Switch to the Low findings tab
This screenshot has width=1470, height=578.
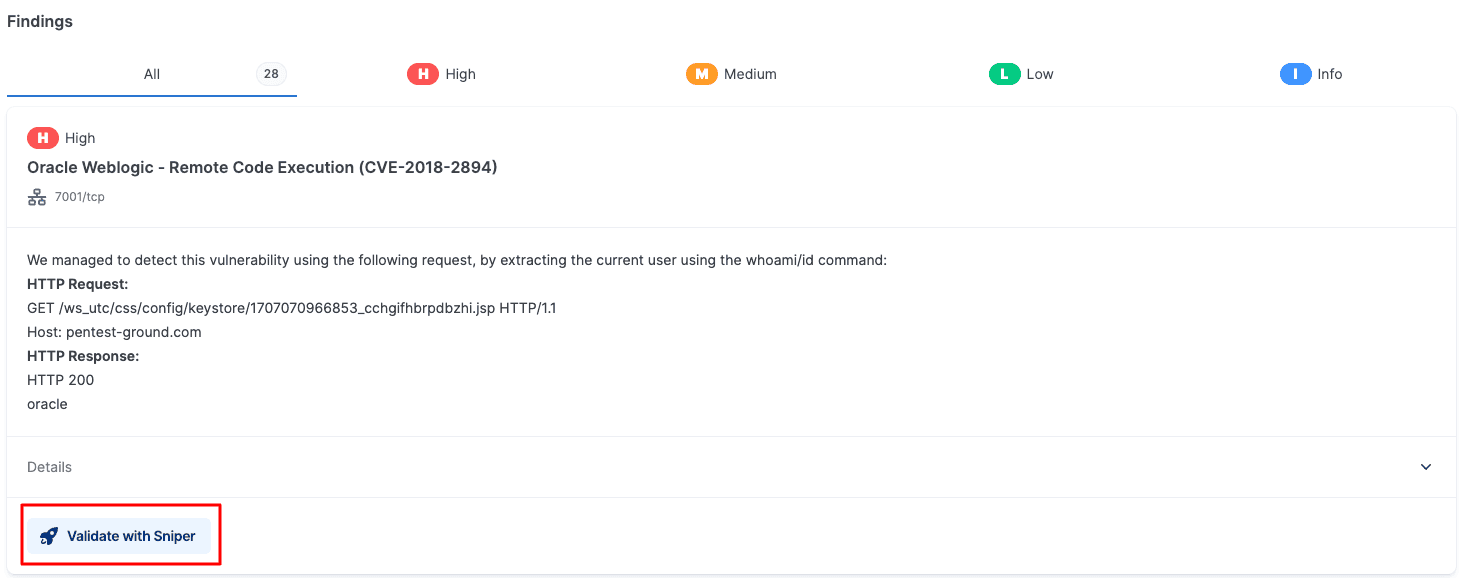1021,73
